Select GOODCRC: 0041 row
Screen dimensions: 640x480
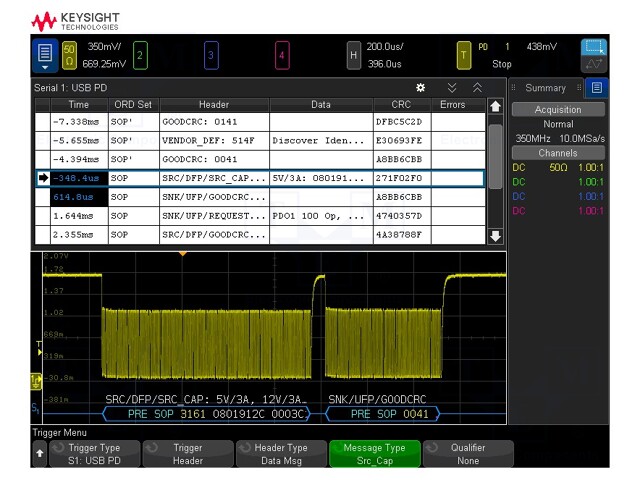pos(260,159)
